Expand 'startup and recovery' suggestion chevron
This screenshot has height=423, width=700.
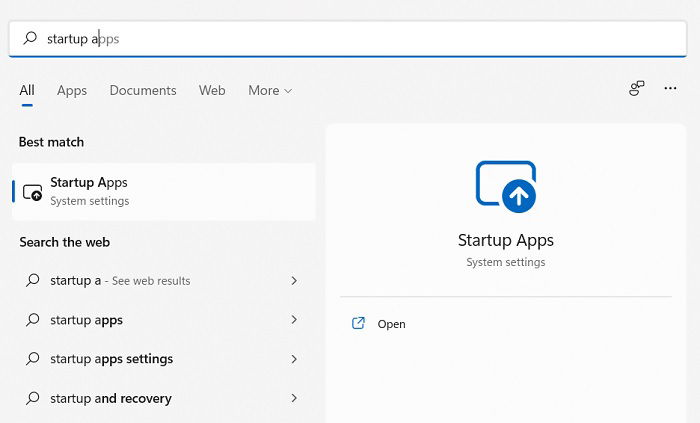294,398
